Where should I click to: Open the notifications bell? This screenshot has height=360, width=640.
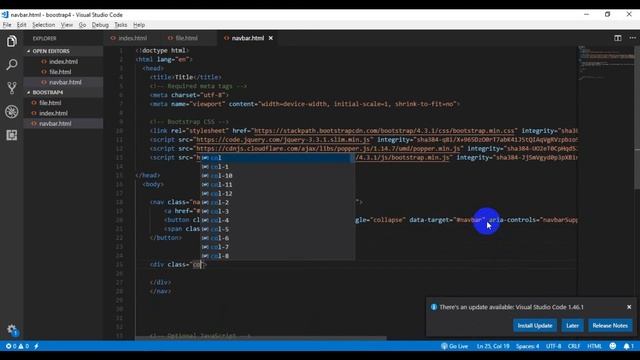[629, 346]
